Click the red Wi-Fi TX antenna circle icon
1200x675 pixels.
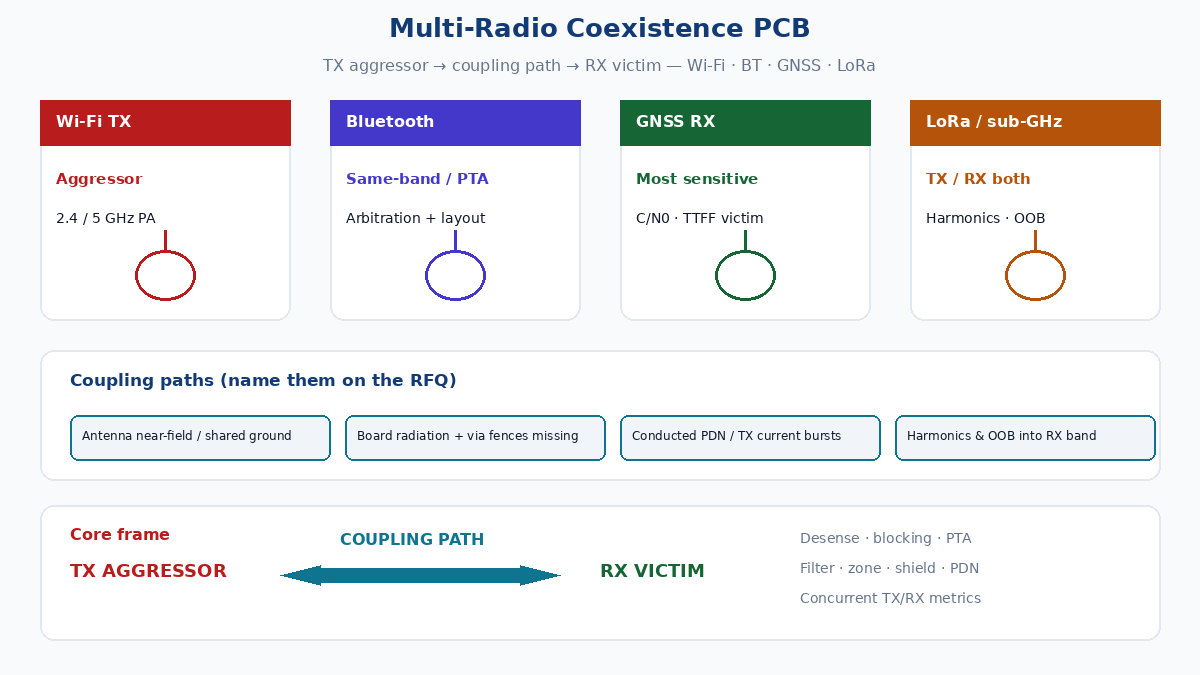point(165,275)
